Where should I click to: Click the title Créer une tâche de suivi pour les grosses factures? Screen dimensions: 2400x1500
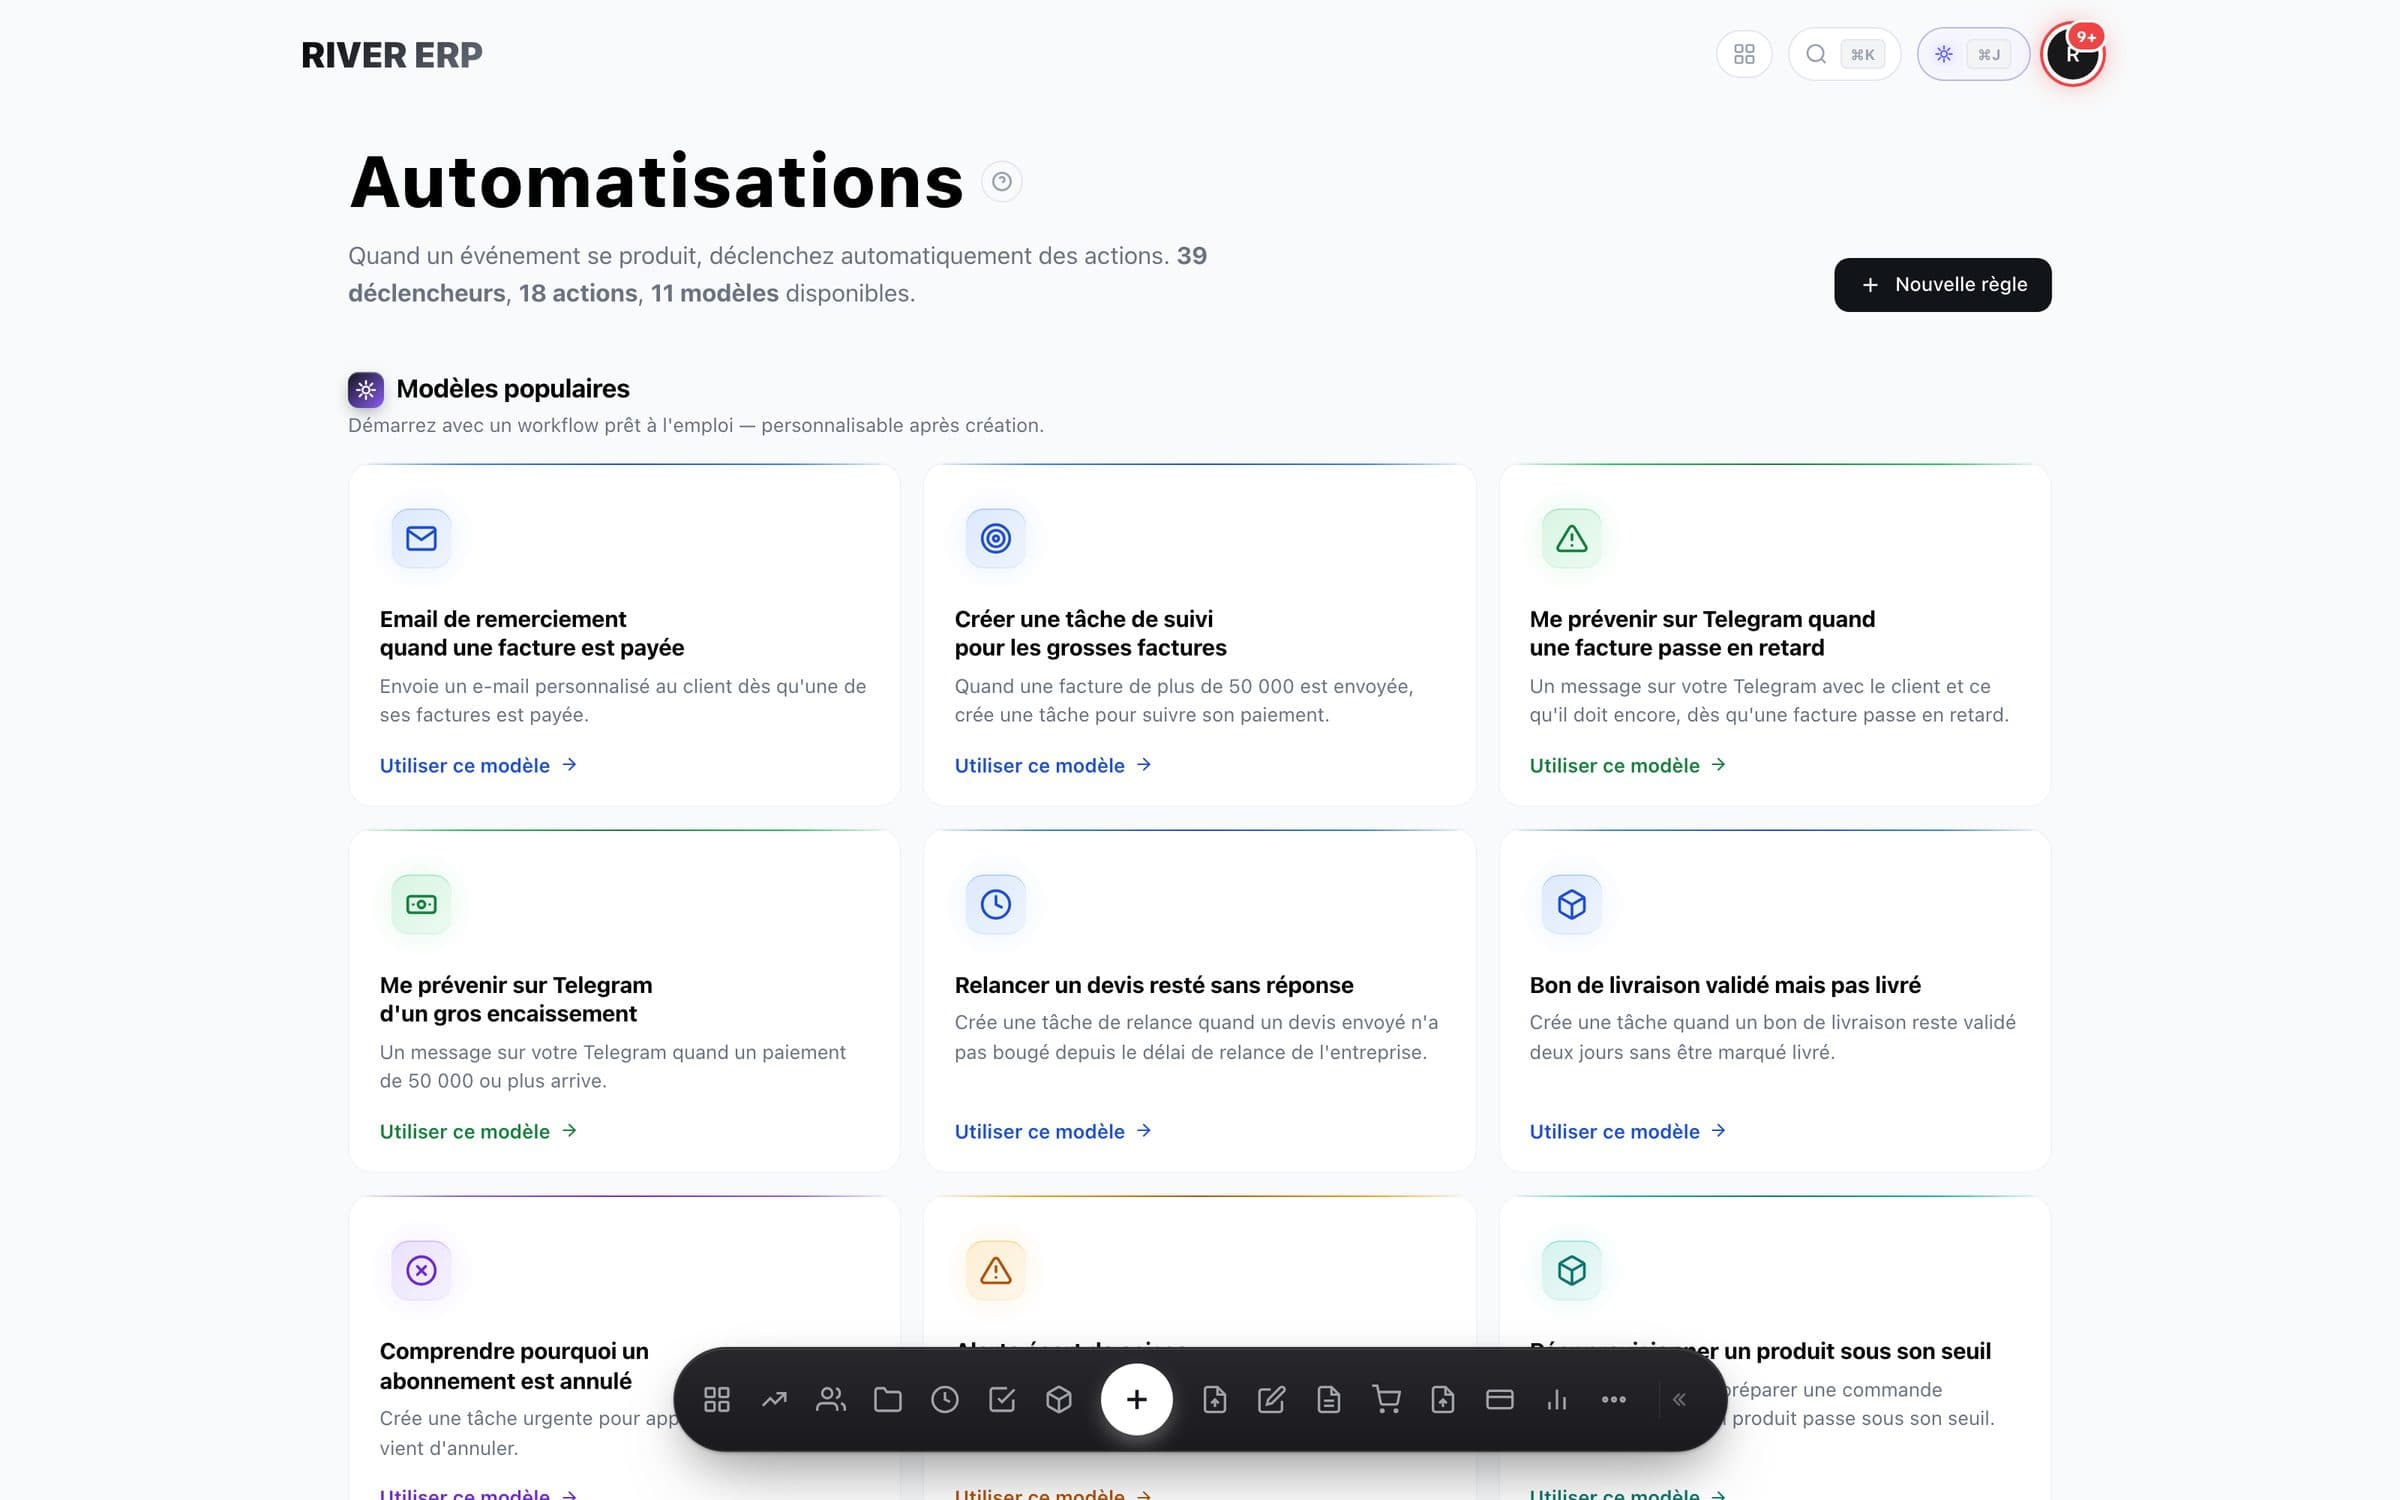click(1090, 633)
